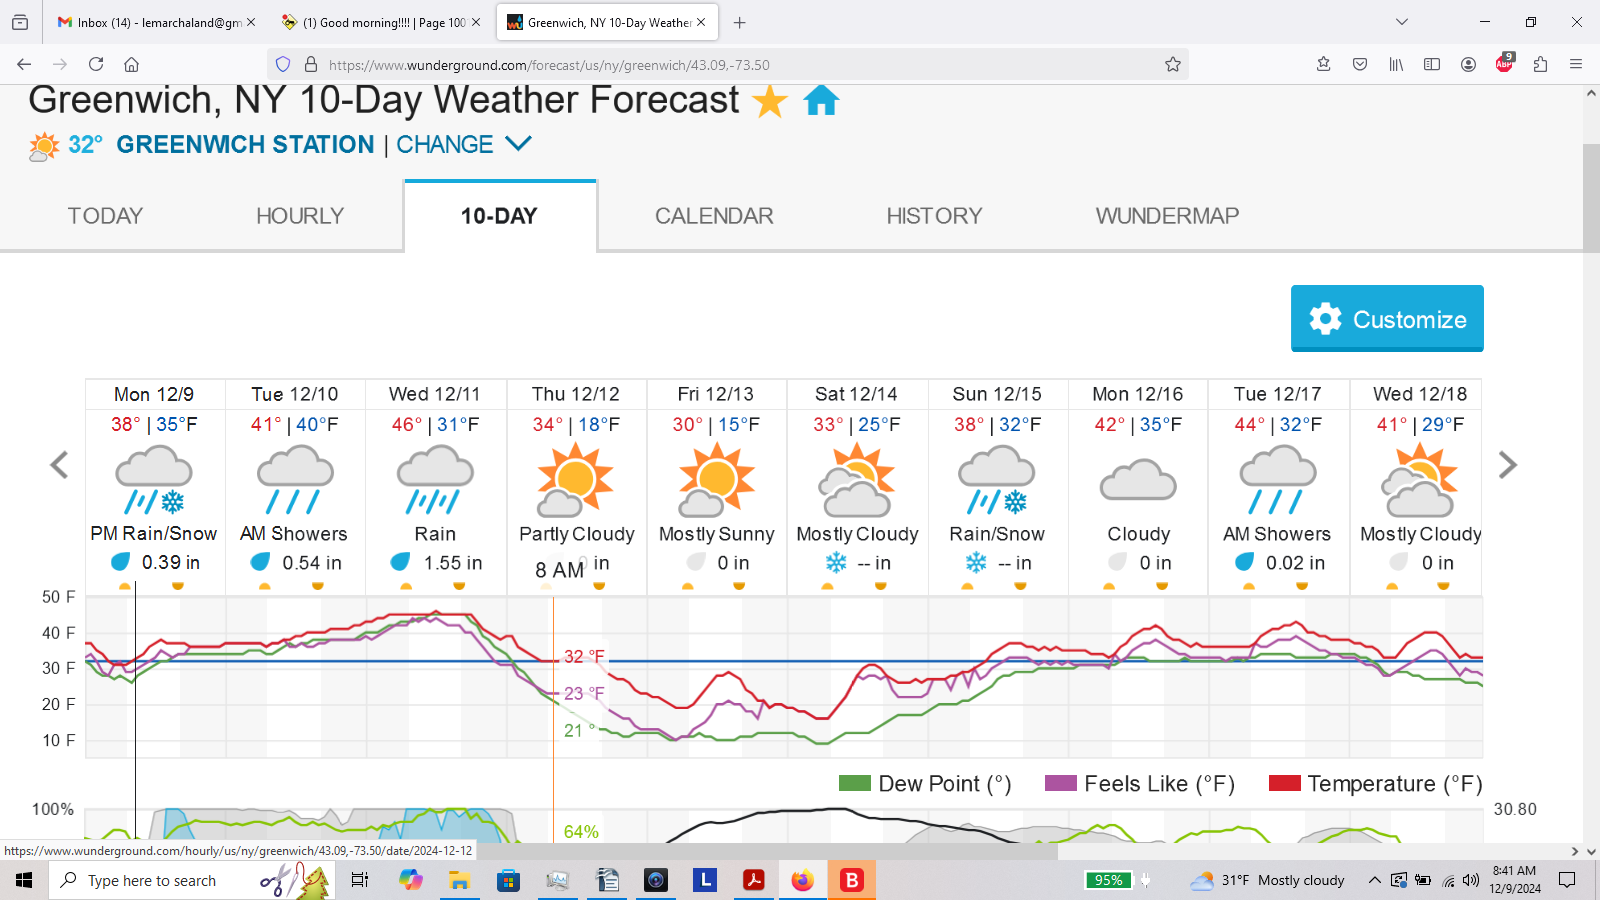This screenshot has height=900, width=1600.
Task: Toggle the Temperature legend series
Action: click(1284, 784)
